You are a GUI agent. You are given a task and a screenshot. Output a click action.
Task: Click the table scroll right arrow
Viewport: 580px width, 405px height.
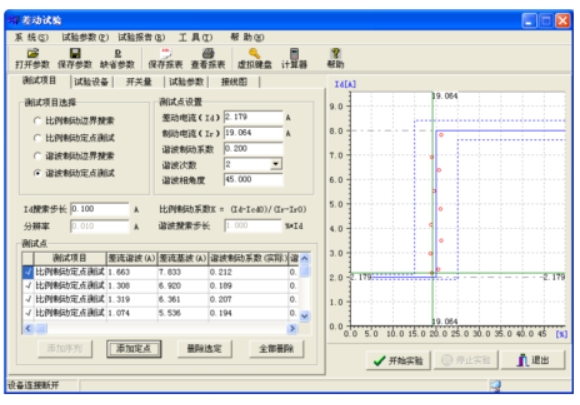click(x=292, y=328)
